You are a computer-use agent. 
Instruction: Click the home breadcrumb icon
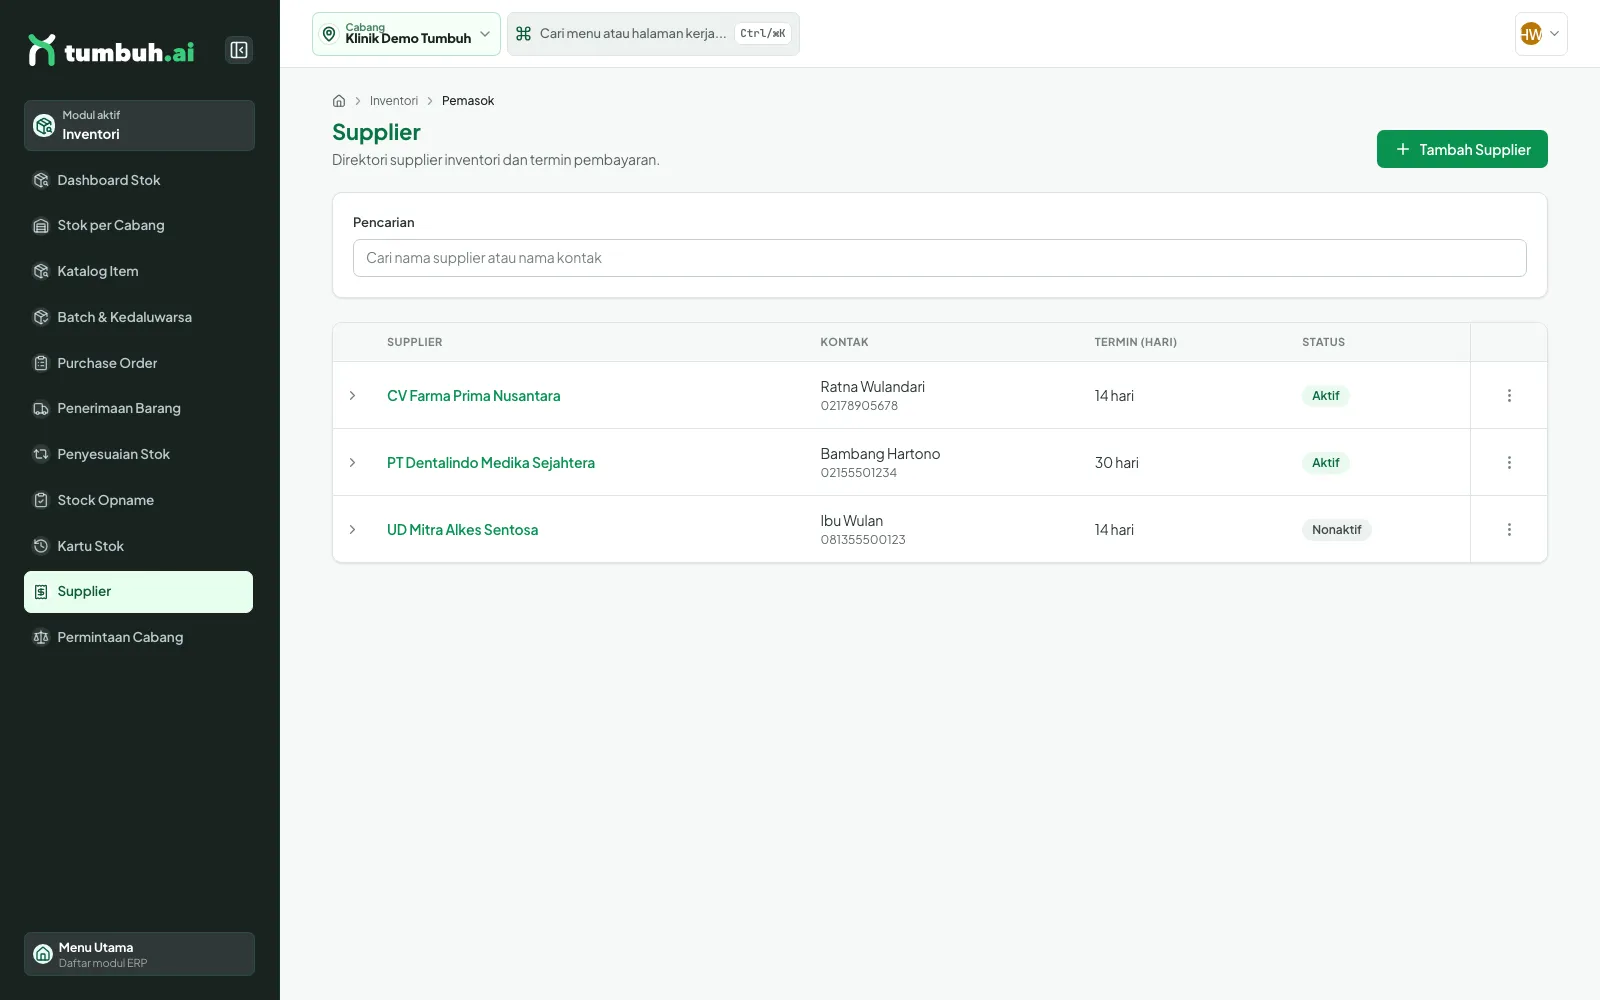point(339,101)
